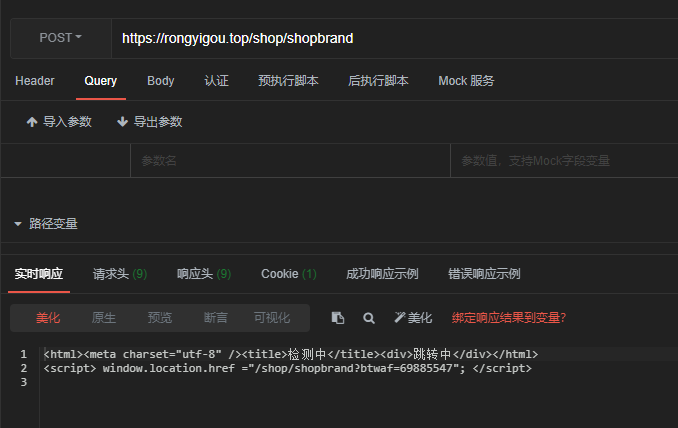Click the 导出参数 label
The height and width of the screenshot is (428, 678).
pyautogui.click(x=158, y=122)
